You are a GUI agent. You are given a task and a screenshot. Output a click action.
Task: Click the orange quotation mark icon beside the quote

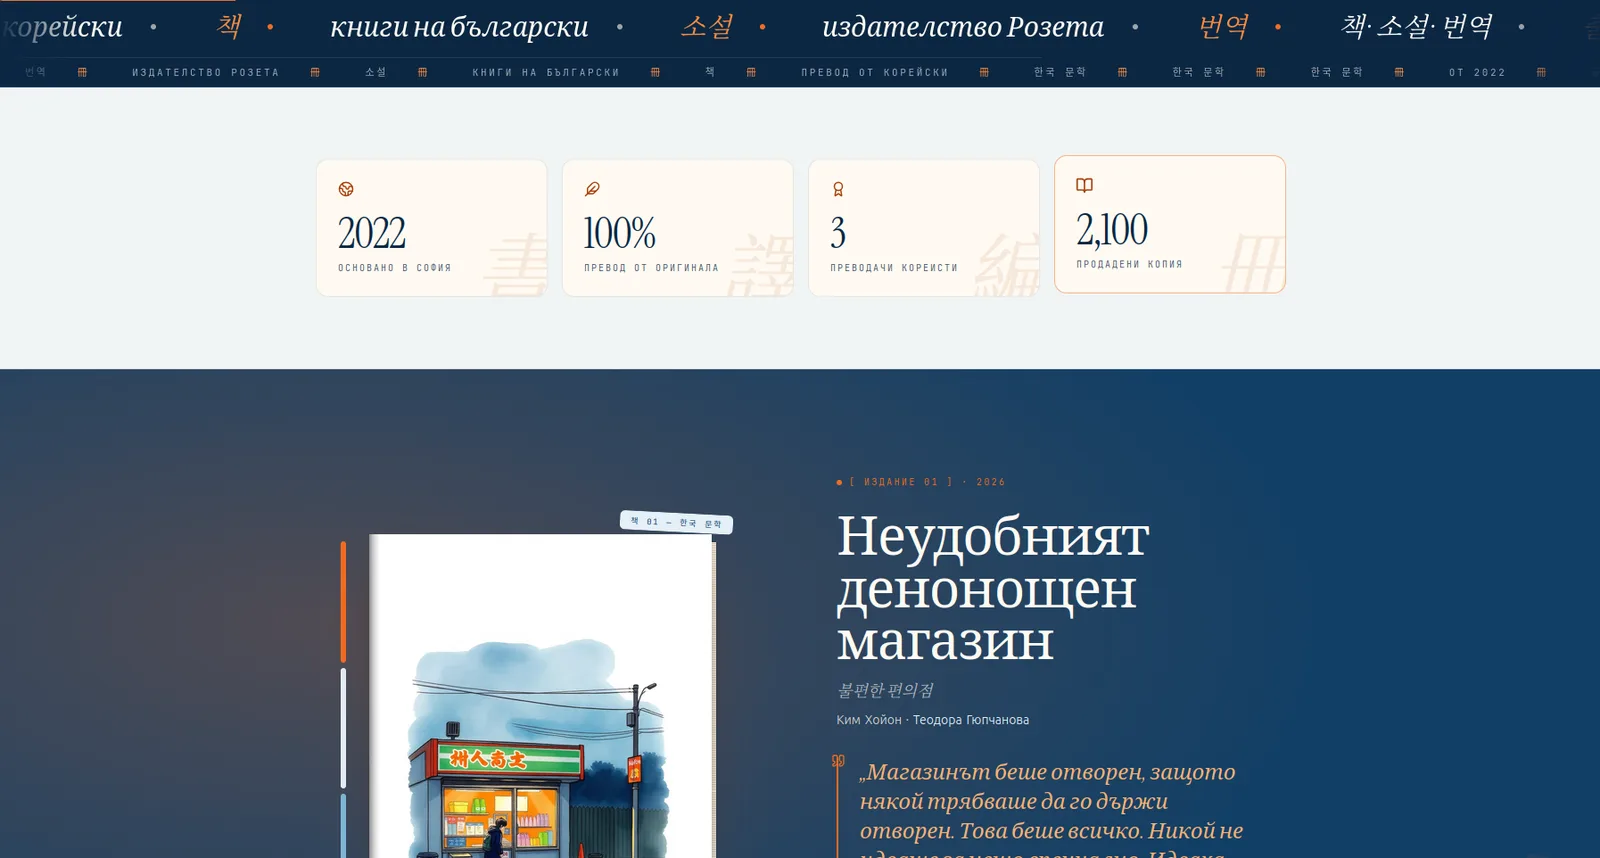(838, 761)
